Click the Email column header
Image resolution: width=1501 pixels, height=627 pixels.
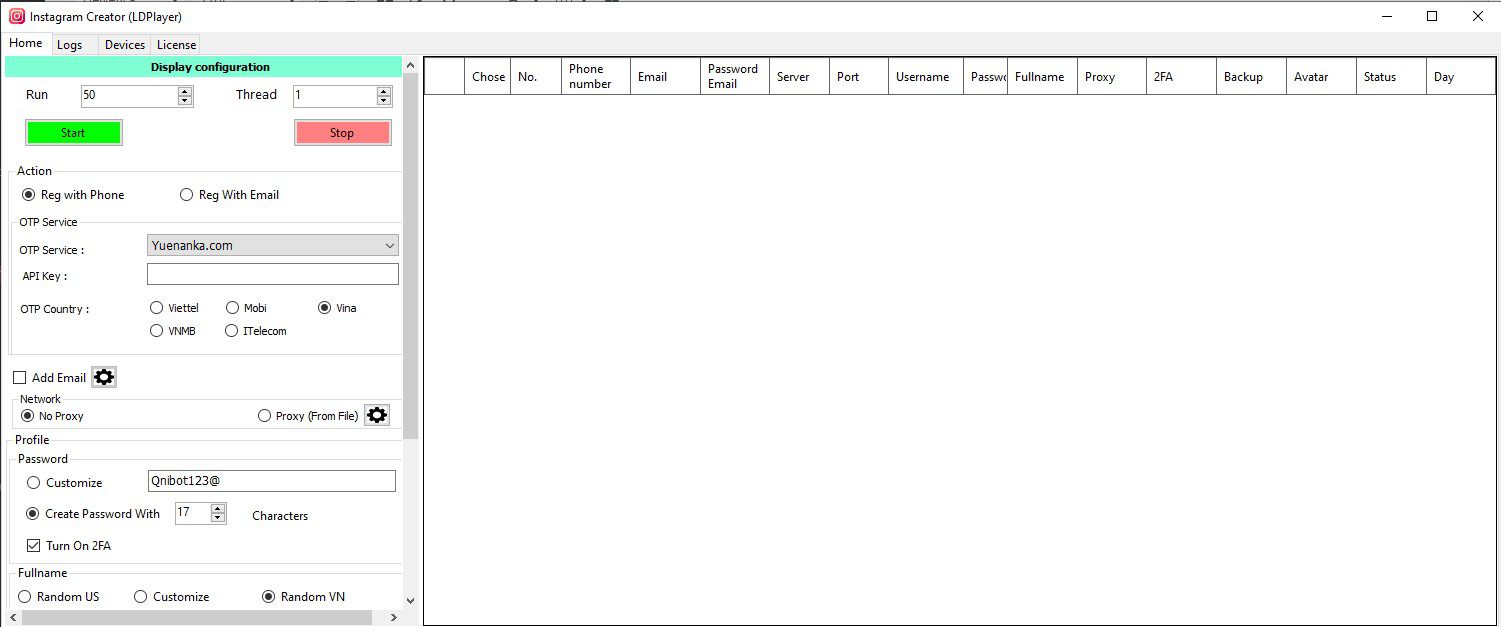point(665,77)
